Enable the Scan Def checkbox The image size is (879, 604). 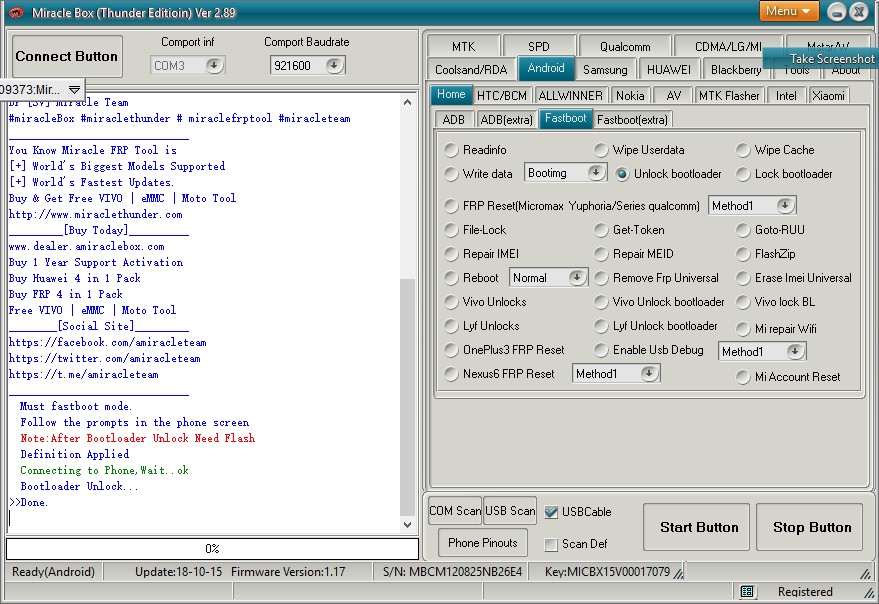[551, 544]
